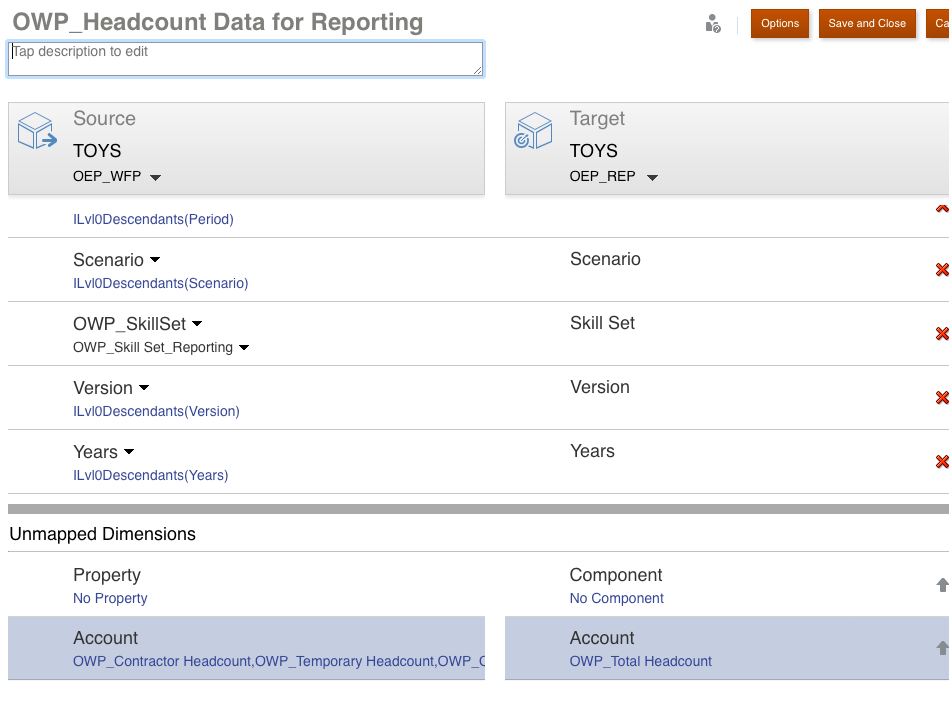
Task: Click the red up chevron above Scenario row
Action: [941, 208]
